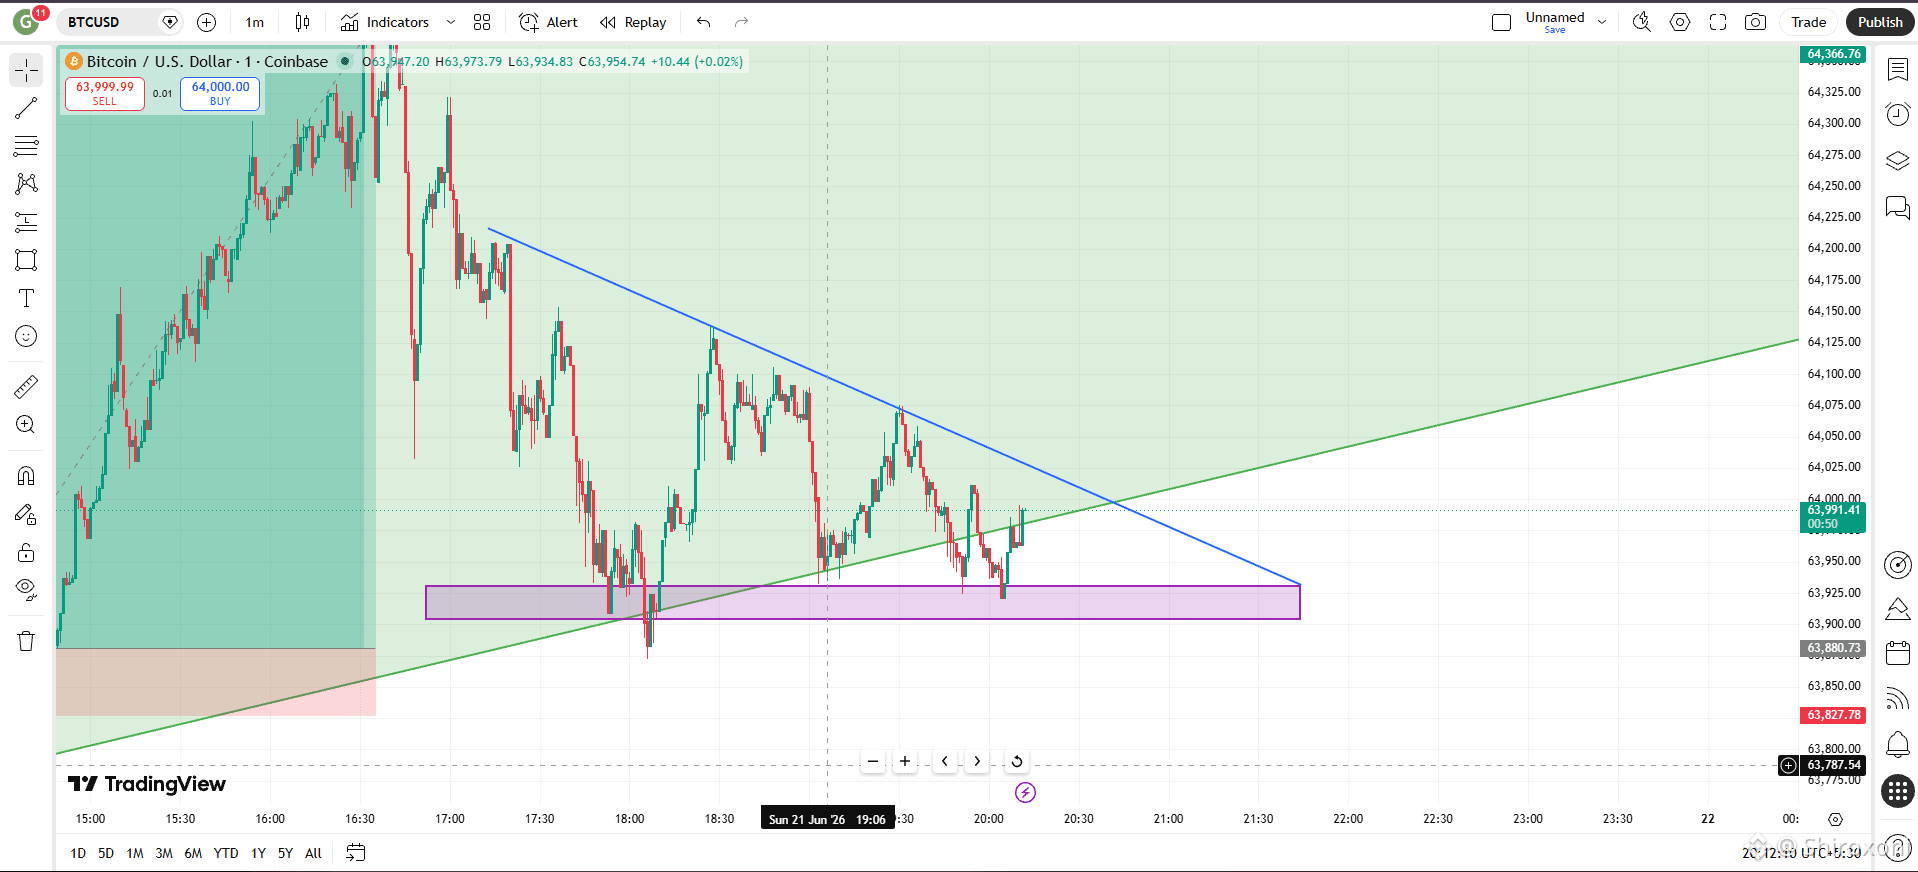Open the candlestick chart style menu
The width and height of the screenshot is (1918, 872).
pos(302,22)
